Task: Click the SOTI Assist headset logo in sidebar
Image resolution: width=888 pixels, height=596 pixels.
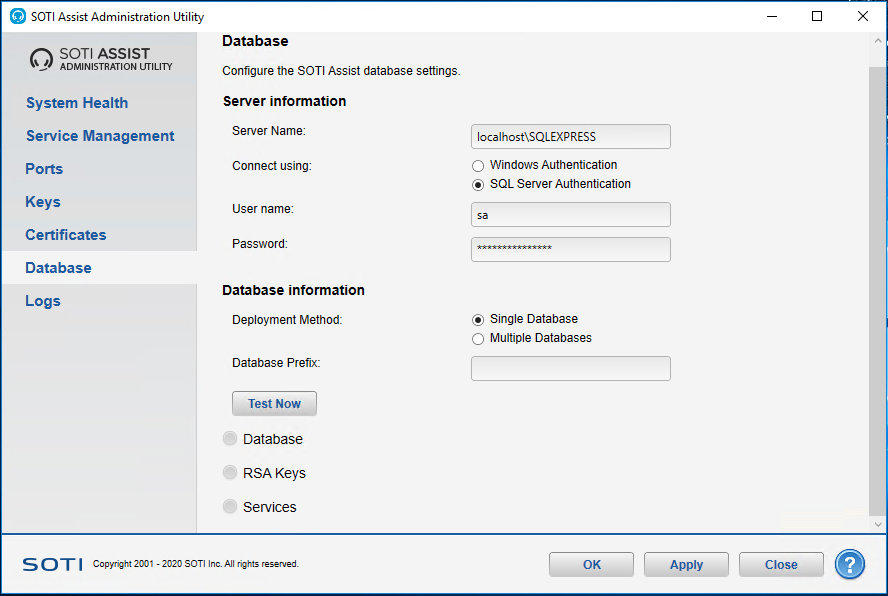Action: point(41,59)
